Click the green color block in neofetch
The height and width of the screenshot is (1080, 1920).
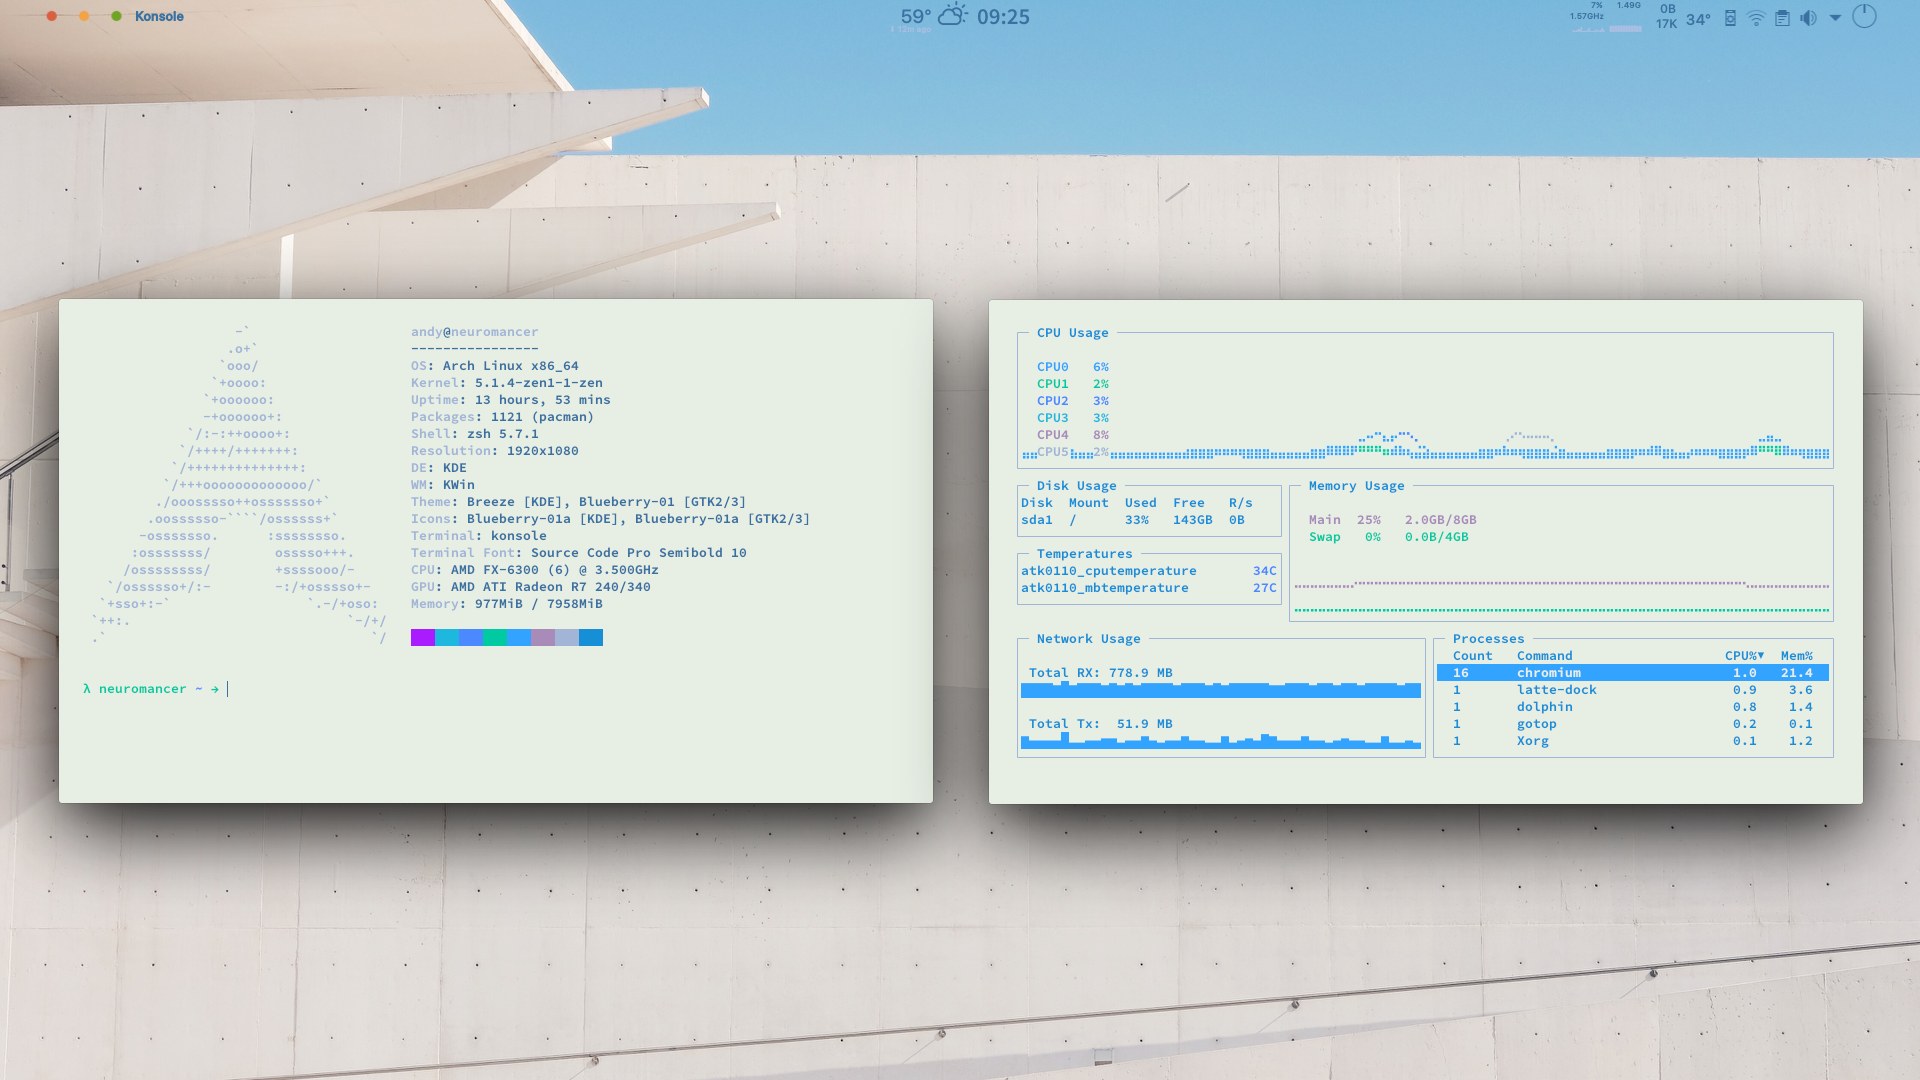(495, 638)
